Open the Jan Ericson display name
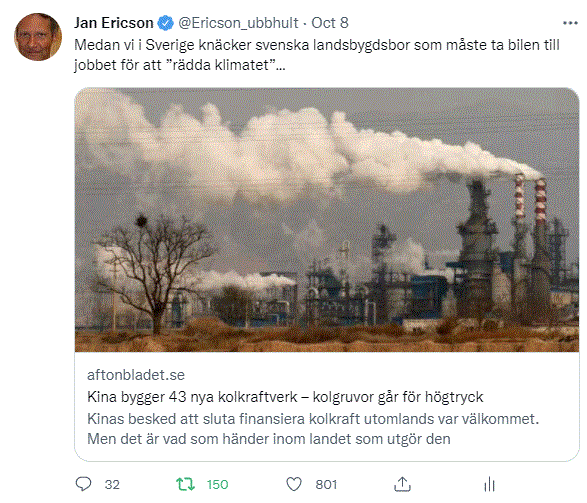 (x=114, y=23)
